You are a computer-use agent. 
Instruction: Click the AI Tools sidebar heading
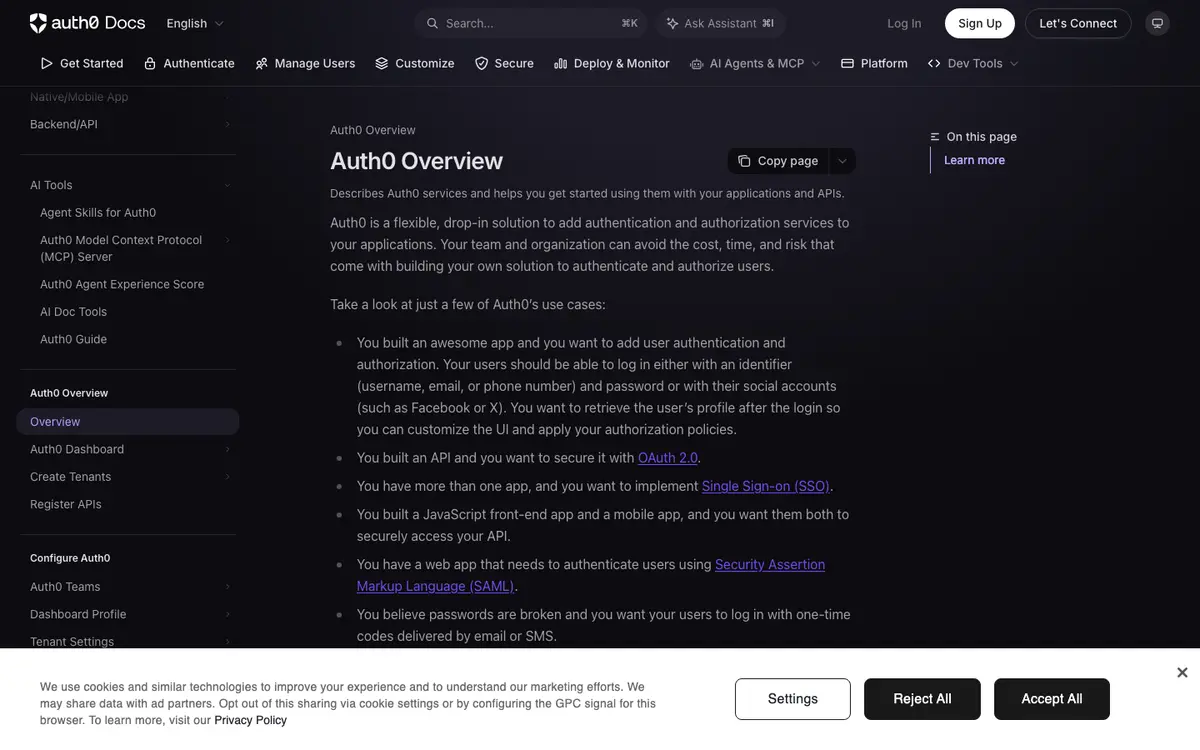coord(51,185)
